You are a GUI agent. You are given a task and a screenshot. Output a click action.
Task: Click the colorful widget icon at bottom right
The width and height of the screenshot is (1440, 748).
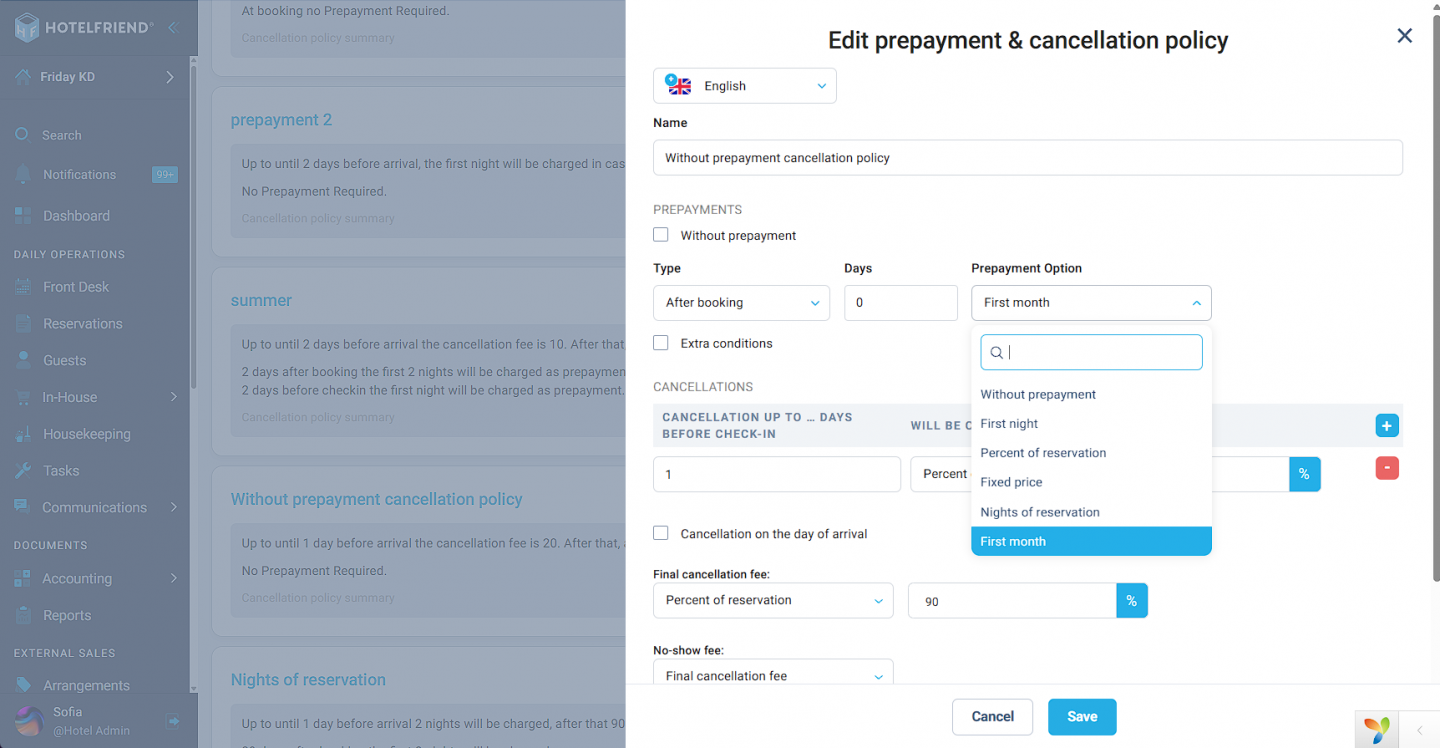pyautogui.click(x=1377, y=730)
